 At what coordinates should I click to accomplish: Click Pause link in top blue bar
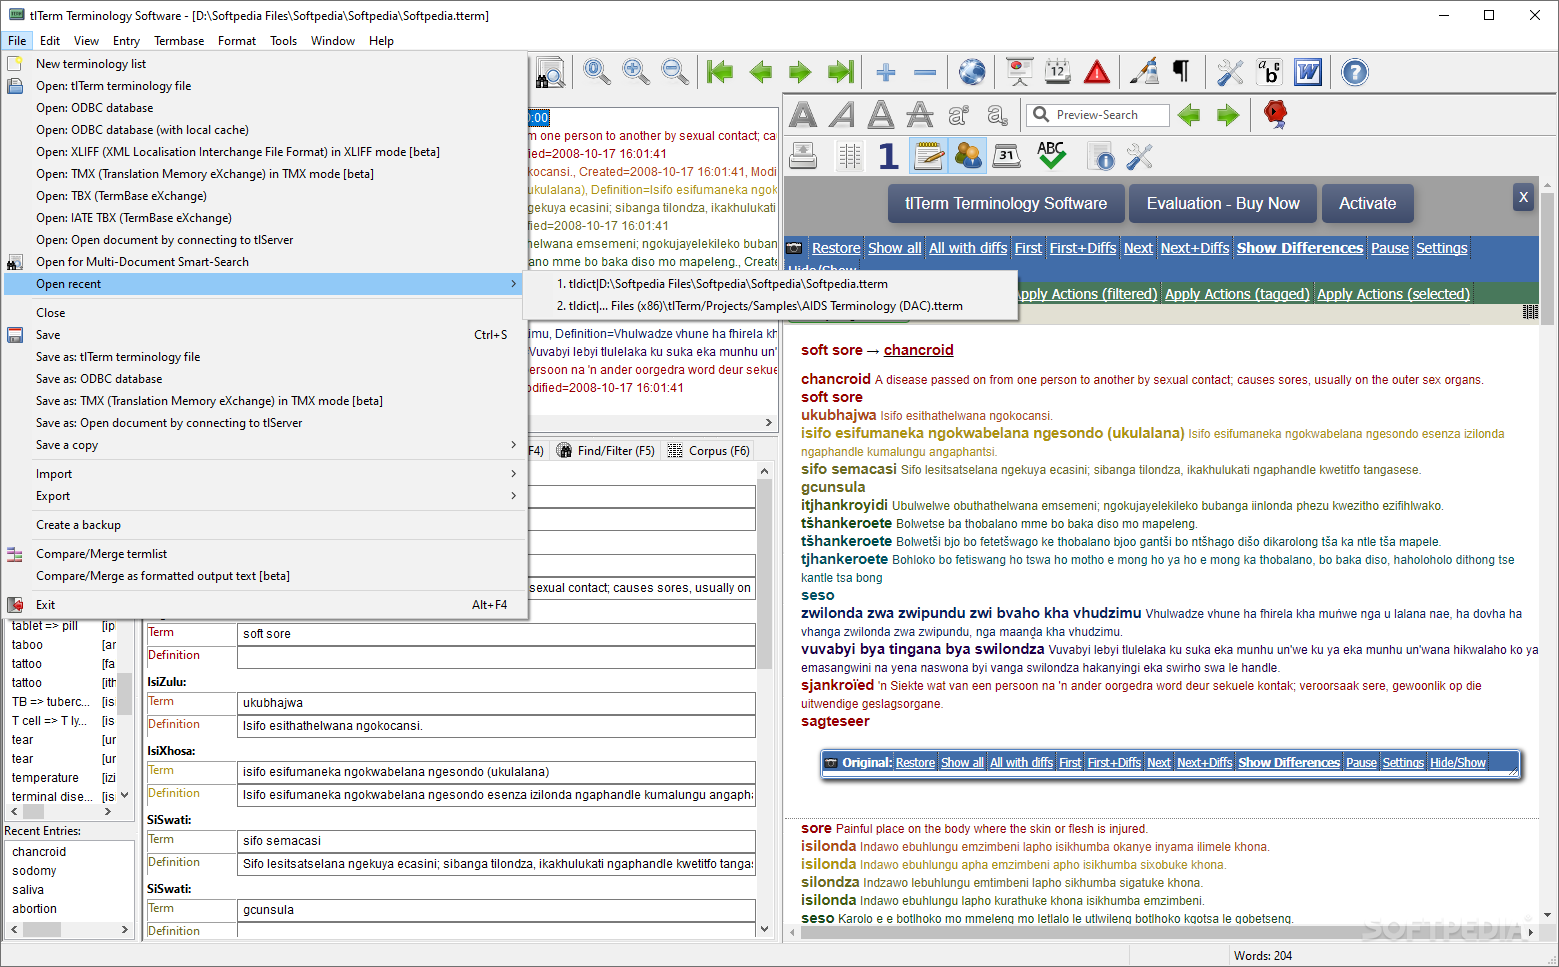pos(1390,248)
